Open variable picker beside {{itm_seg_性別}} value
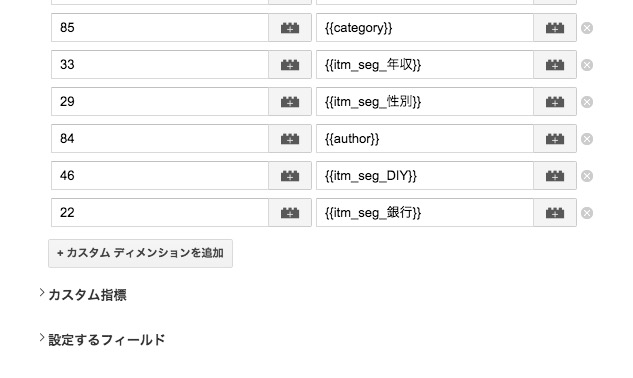The width and height of the screenshot is (633, 378). (555, 102)
